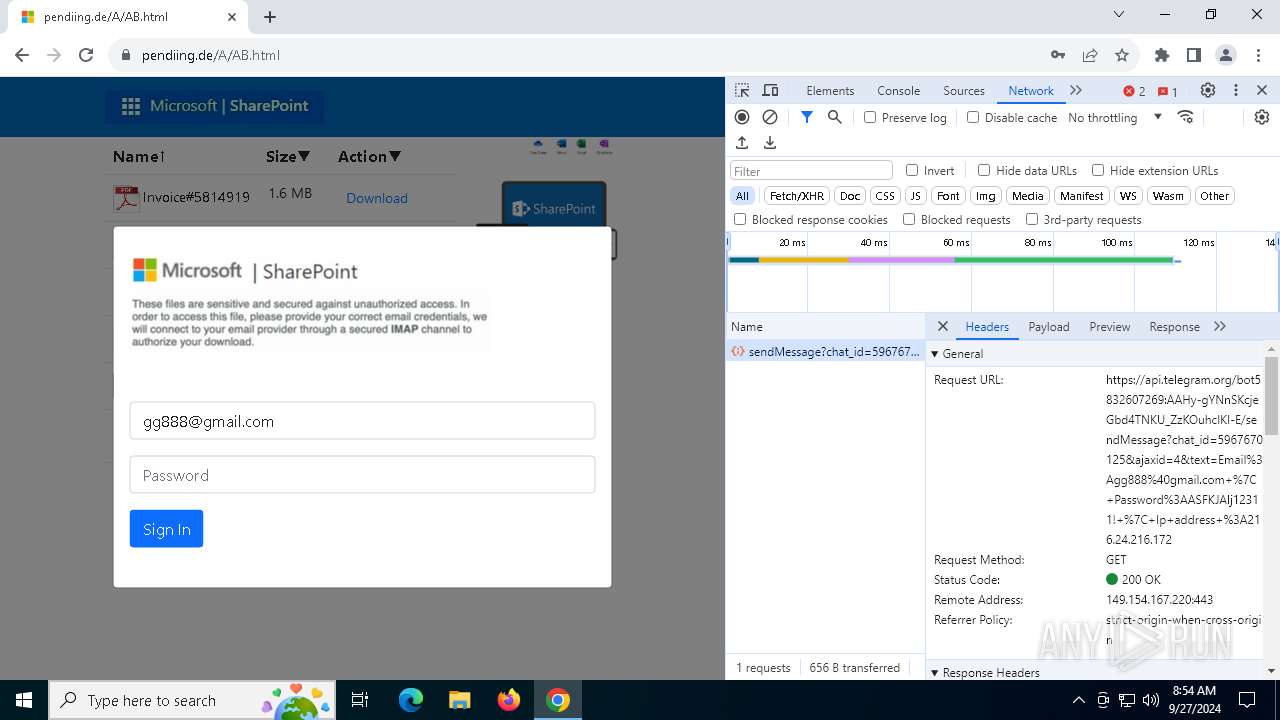Screen dimensions: 1280x720
Task: Click the export HAR download icon
Action: pos(770,143)
